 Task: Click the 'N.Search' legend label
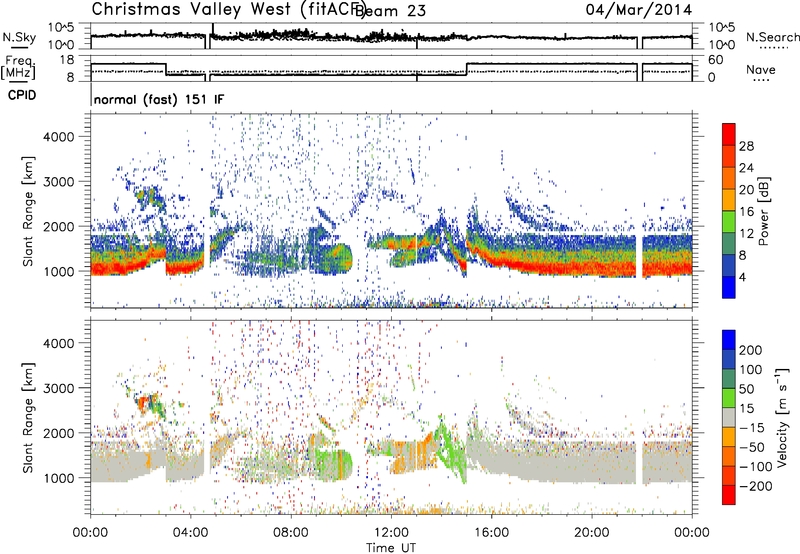pyautogui.click(x=772, y=37)
